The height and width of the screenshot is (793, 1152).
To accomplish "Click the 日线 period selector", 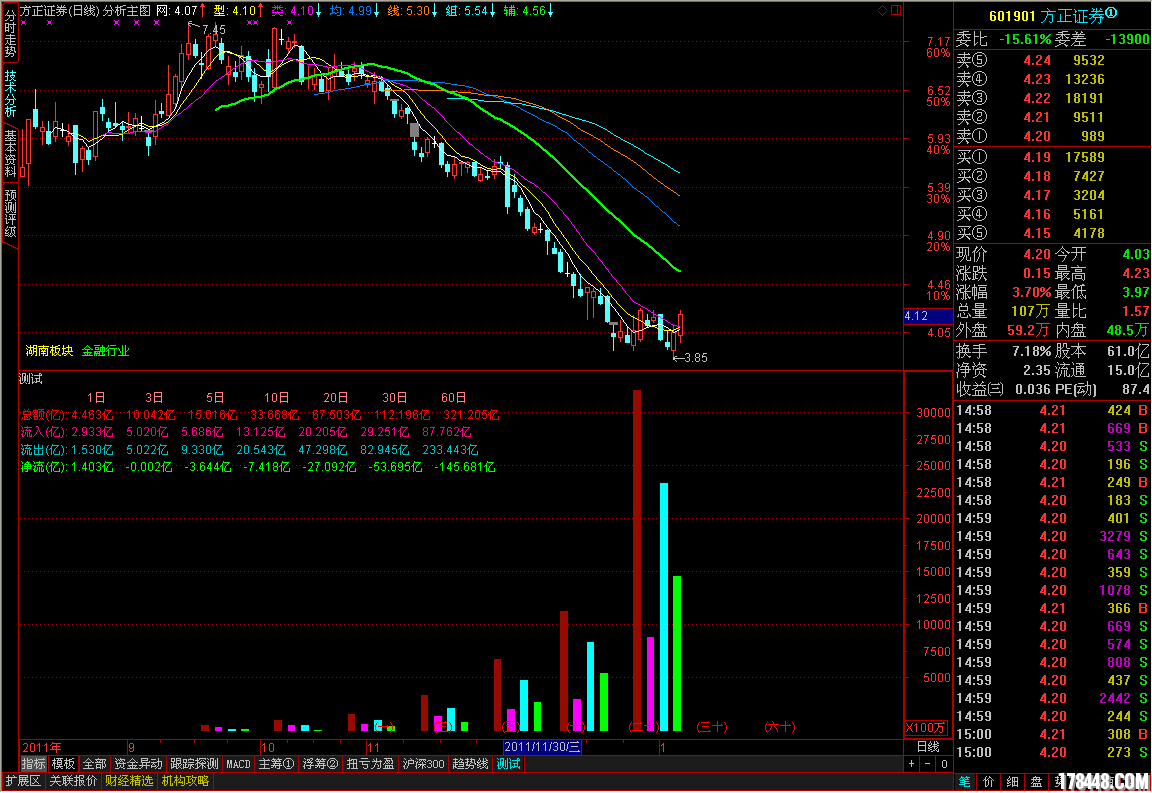I will pos(928,747).
